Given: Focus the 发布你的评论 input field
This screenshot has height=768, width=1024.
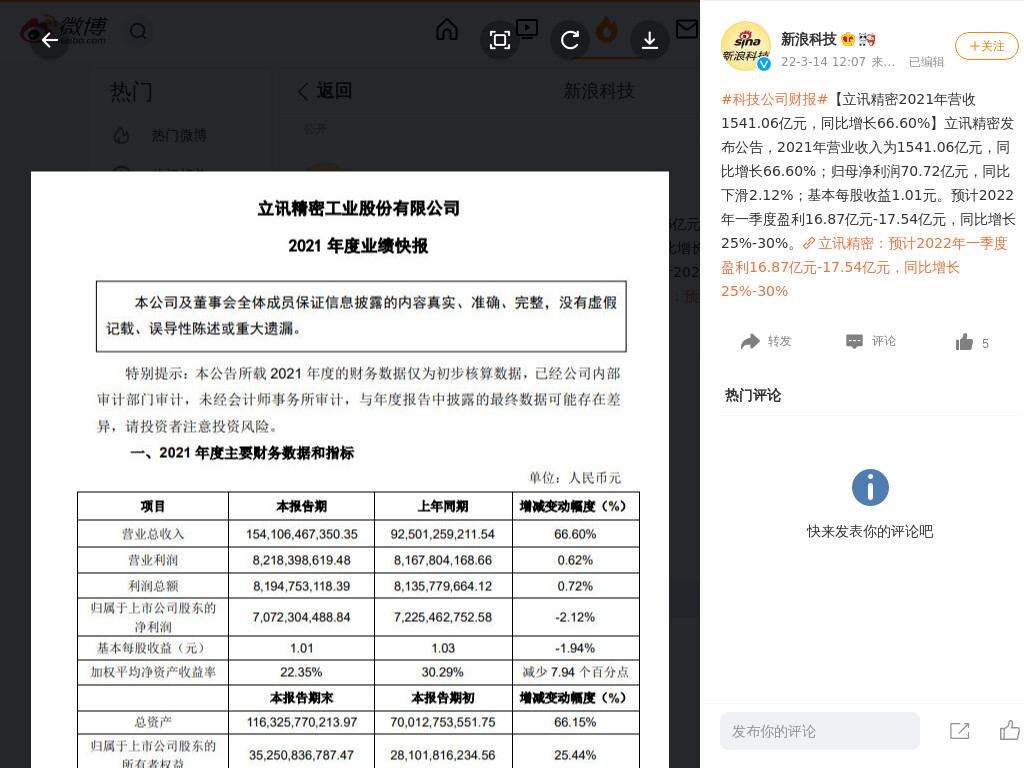Looking at the screenshot, I should pyautogui.click(x=820, y=731).
